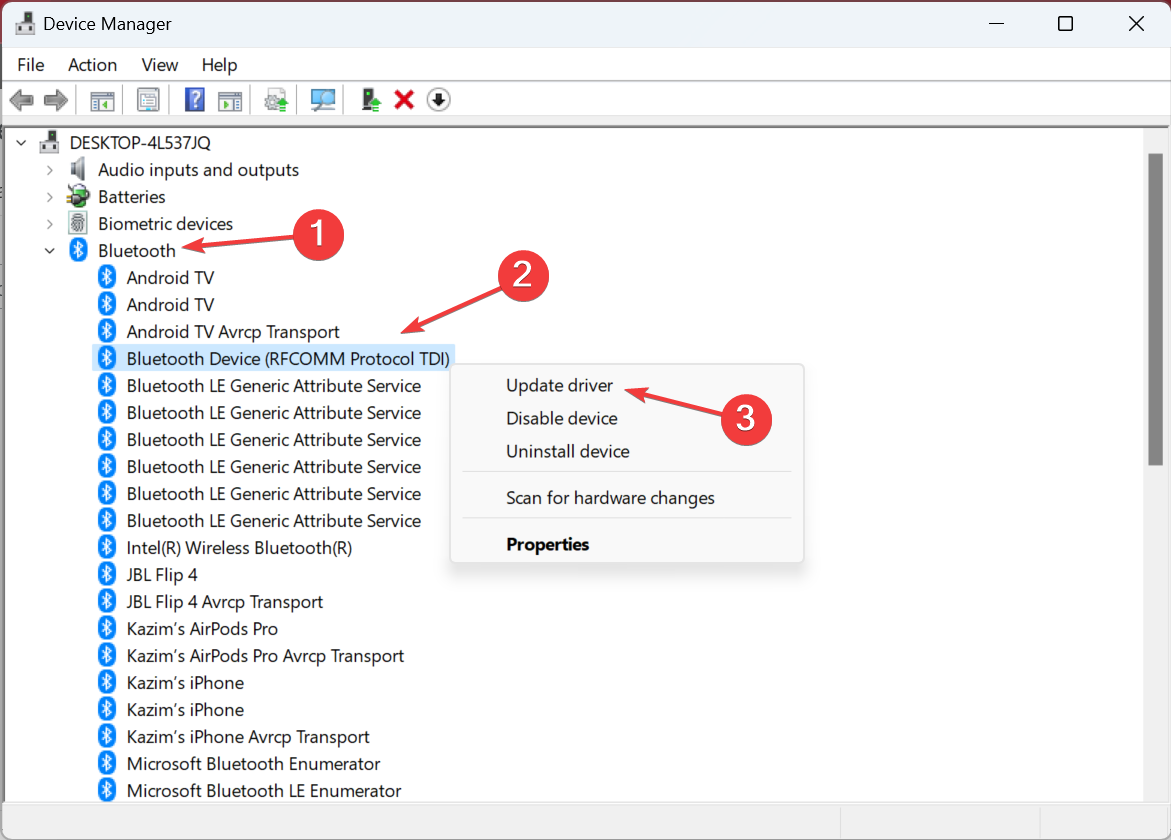Click the gear Update driver software icon

[x=276, y=100]
